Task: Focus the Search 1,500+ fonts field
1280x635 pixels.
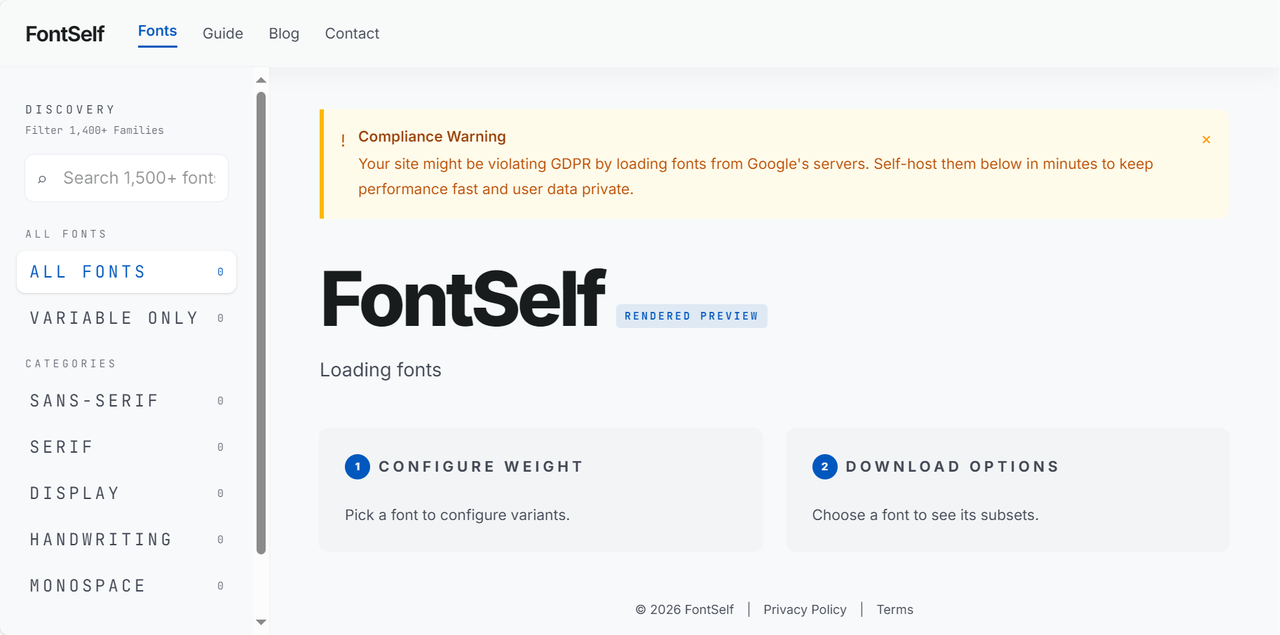Action: [127, 178]
